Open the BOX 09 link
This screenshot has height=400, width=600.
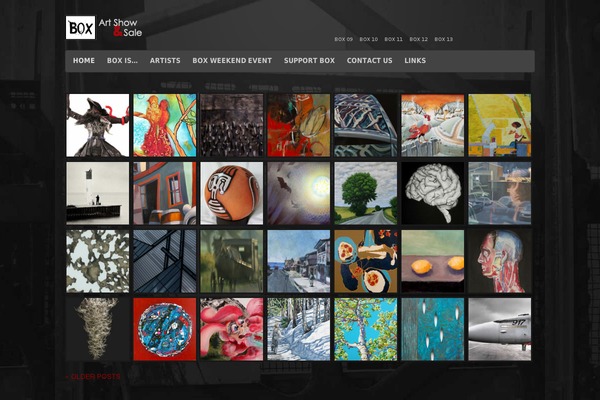tap(344, 39)
